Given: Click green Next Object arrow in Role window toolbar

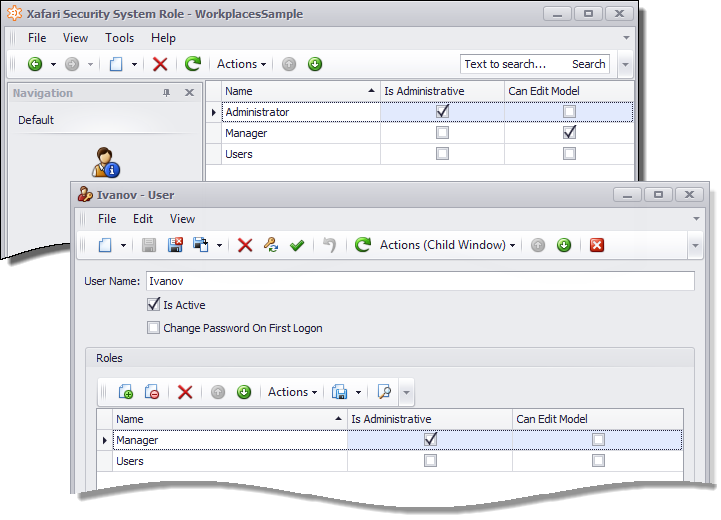Looking at the screenshot, I should pos(315,64).
